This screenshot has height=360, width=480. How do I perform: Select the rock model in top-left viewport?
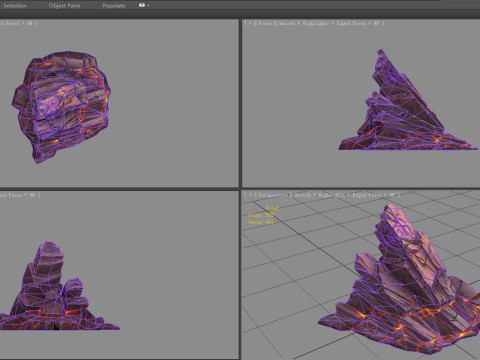pyautogui.click(x=62, y=105)
